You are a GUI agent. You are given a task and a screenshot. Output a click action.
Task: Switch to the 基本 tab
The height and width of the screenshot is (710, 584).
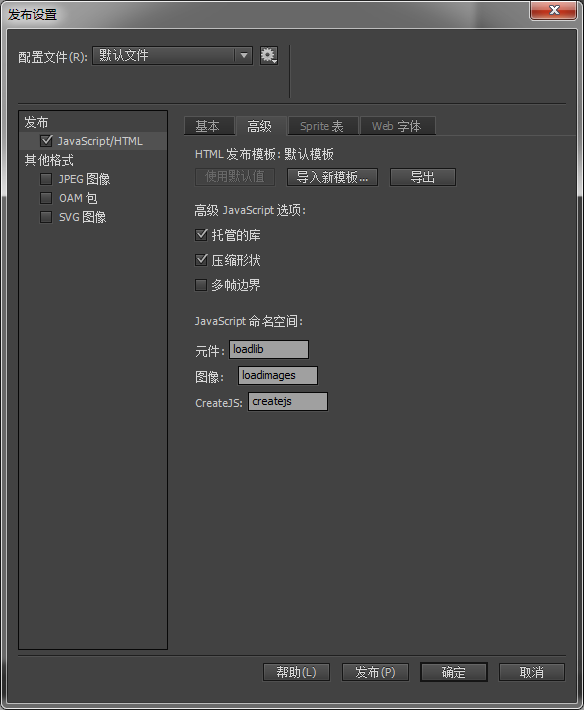209,126
